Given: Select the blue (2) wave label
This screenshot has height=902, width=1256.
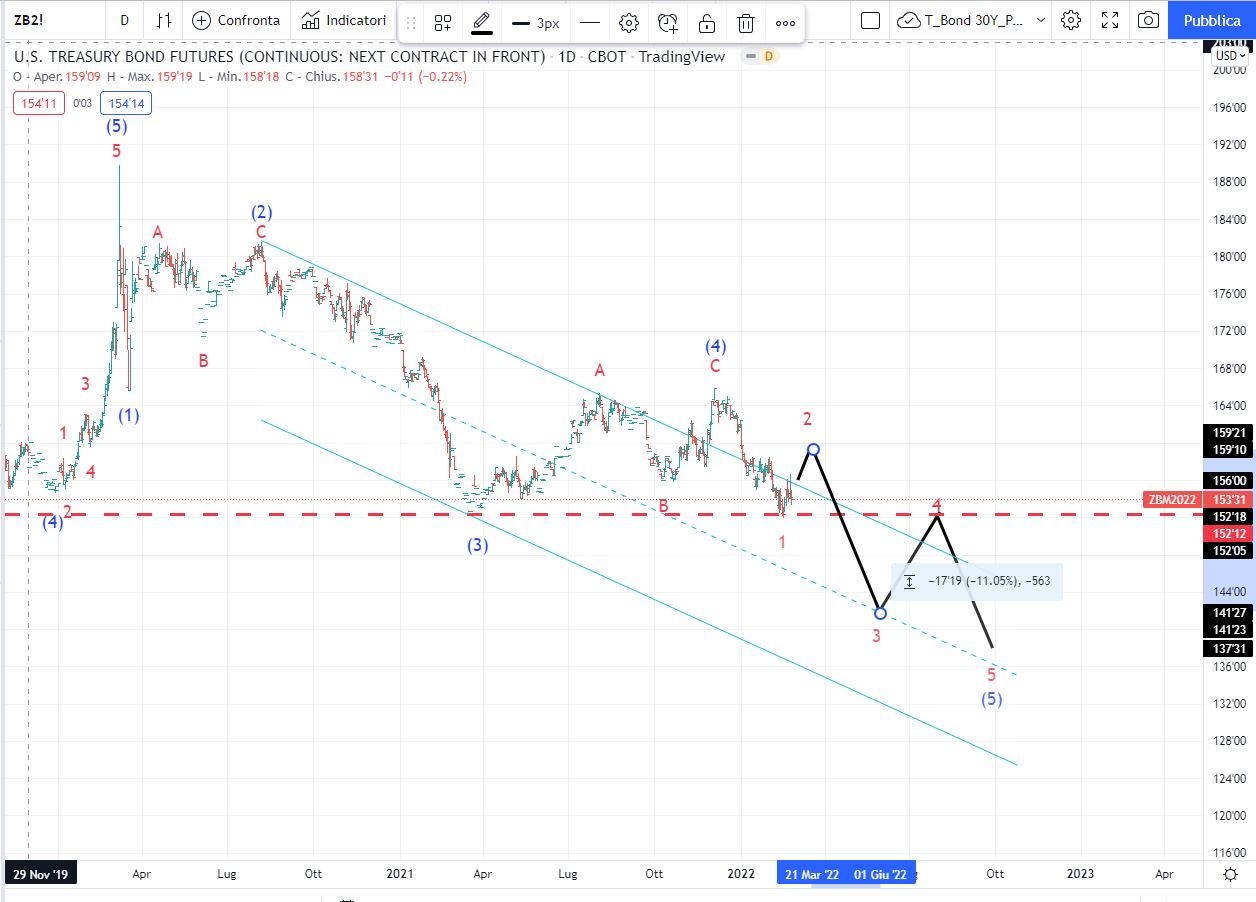Looking at the screenshot, I should pos(262,212).
